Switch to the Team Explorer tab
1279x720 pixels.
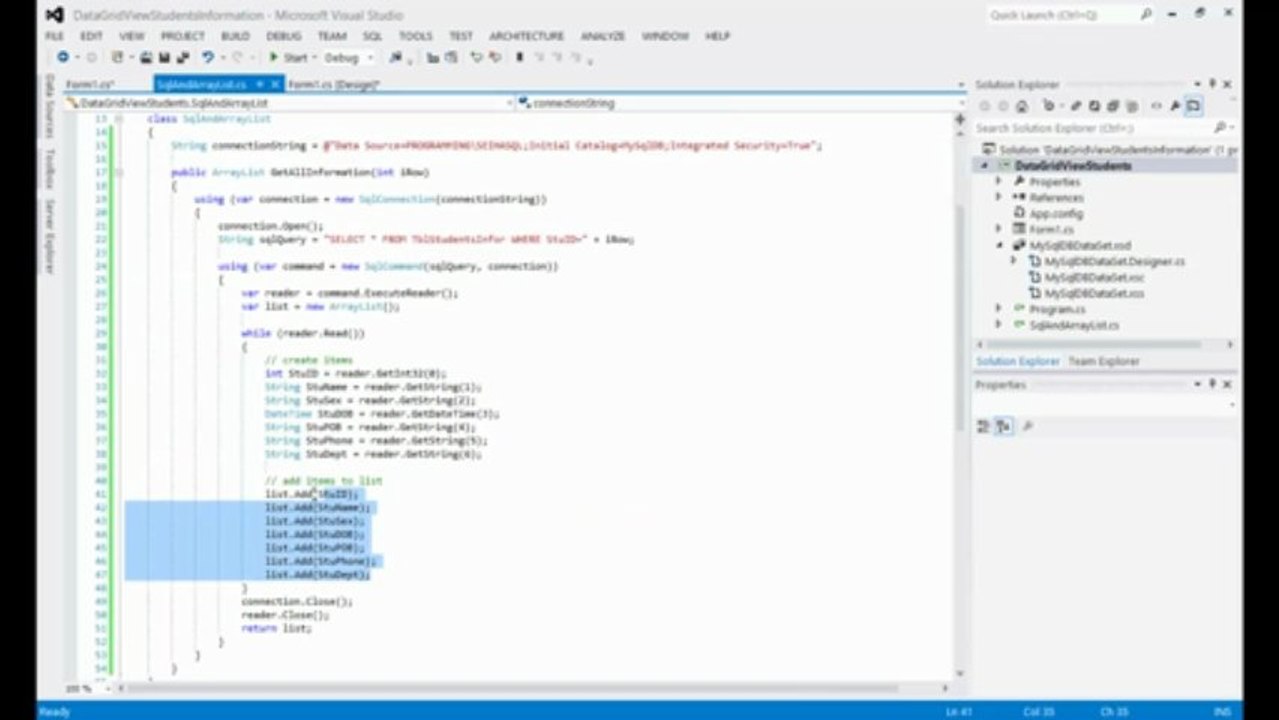pos(1104,361)
